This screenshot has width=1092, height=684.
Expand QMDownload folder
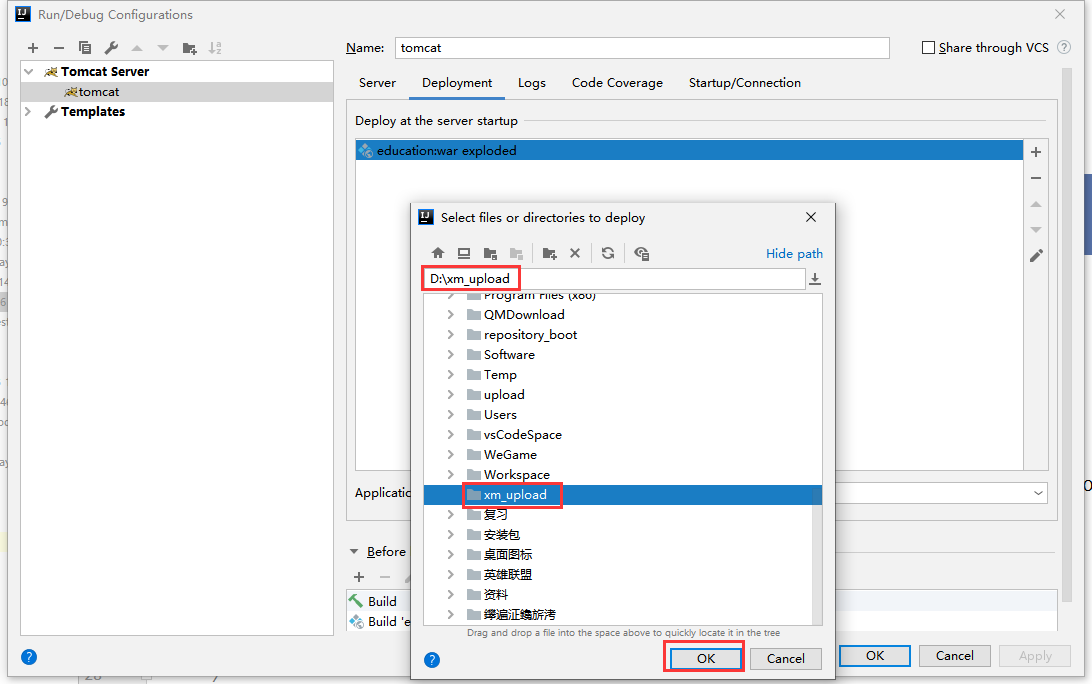point(451,315)
